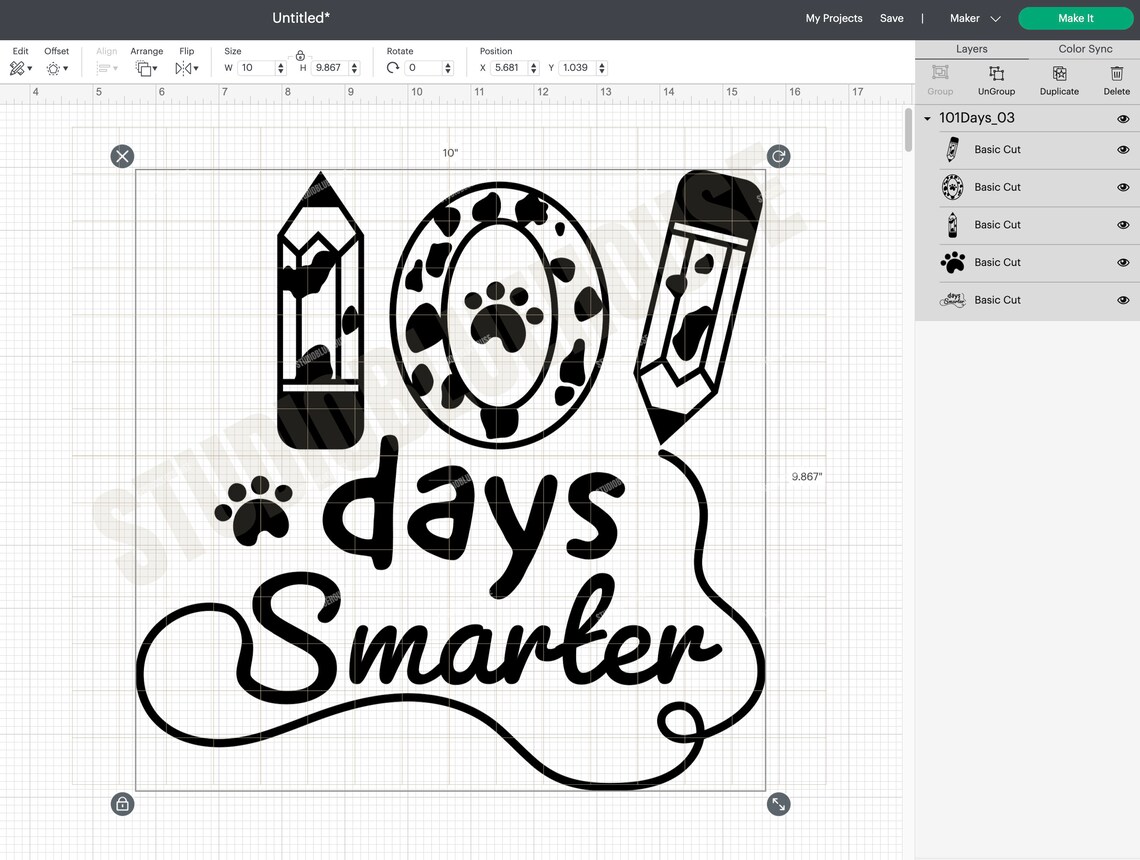Image resolution: width=1140 pixels, height=860 pixels.
Task: Open My Projects
Action: tap(834, 17)
